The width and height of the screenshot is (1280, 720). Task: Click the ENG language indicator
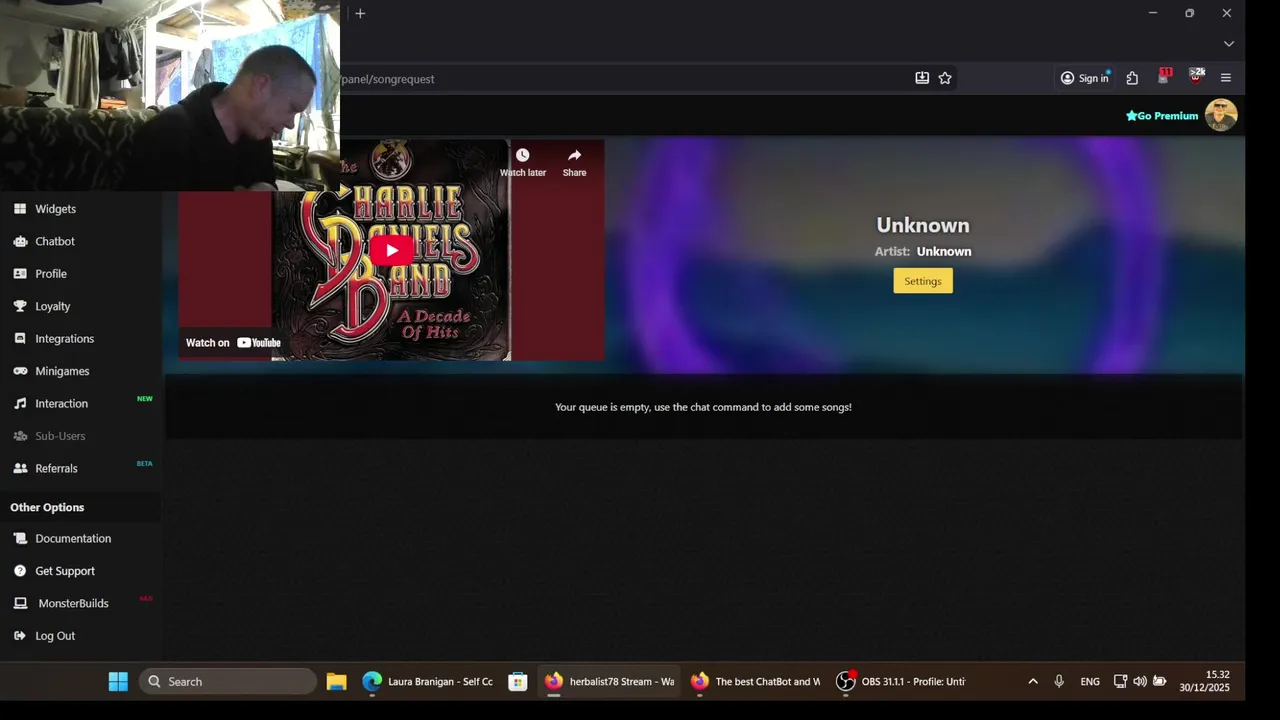pos(1090,682)
